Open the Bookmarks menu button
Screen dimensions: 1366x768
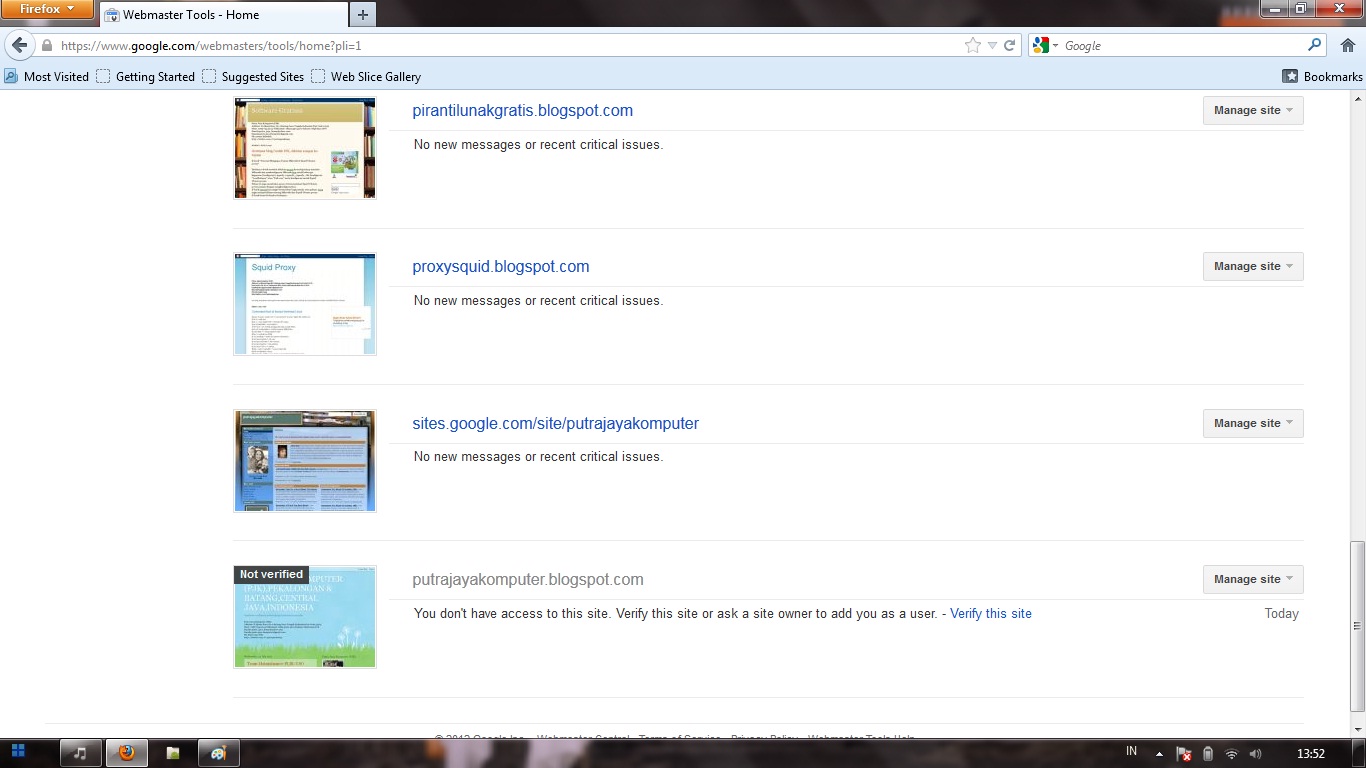[1322, 76]
